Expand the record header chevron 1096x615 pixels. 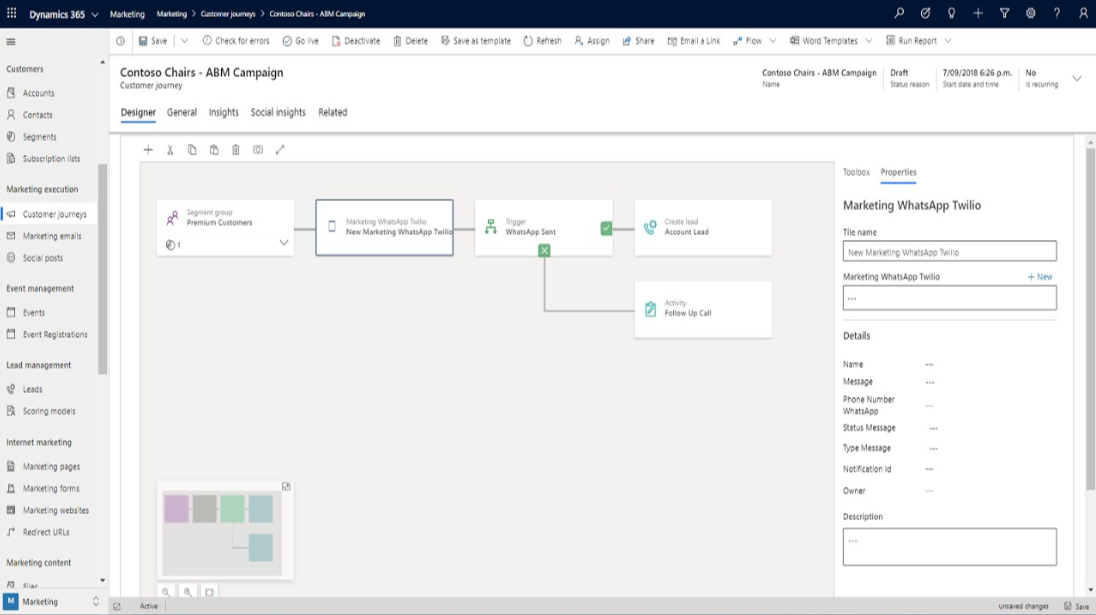1077,78
